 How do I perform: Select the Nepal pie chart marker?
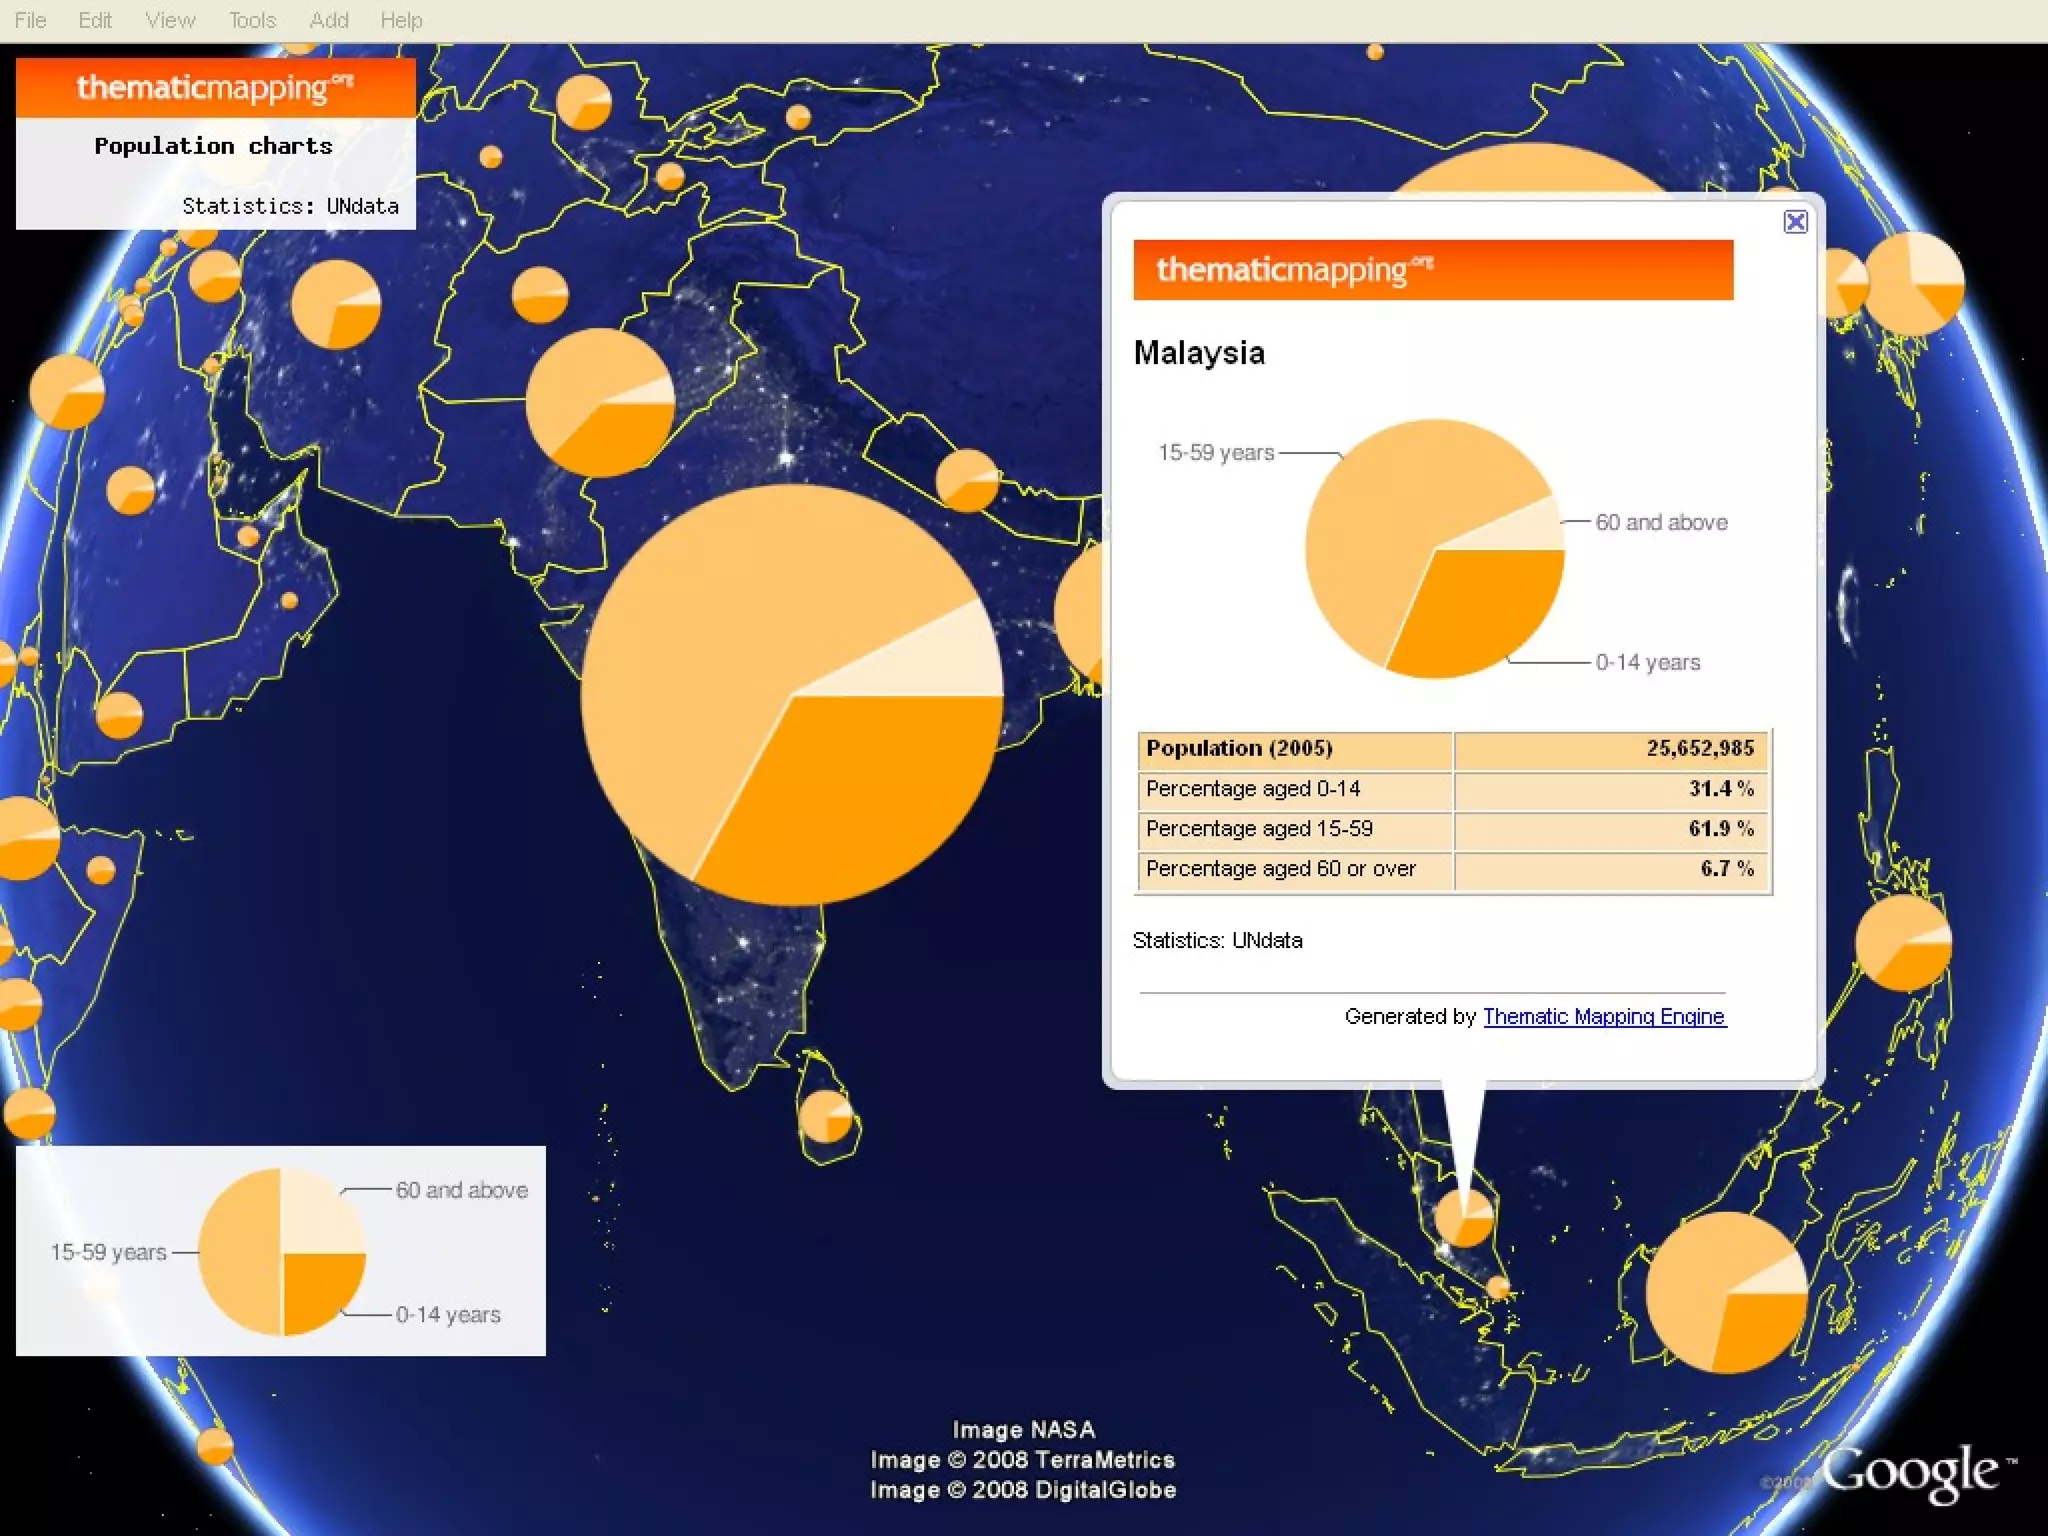[967, 481]
